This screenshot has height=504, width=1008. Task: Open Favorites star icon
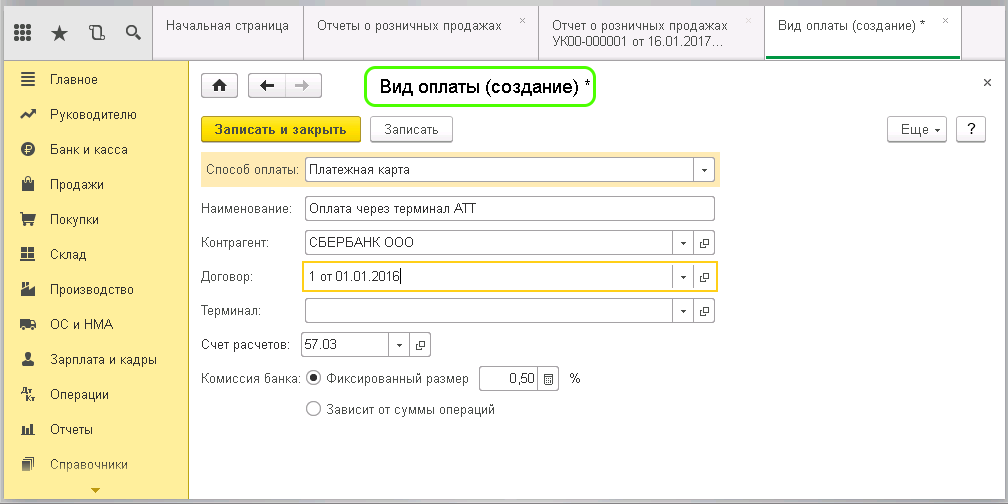click(59, 33)
